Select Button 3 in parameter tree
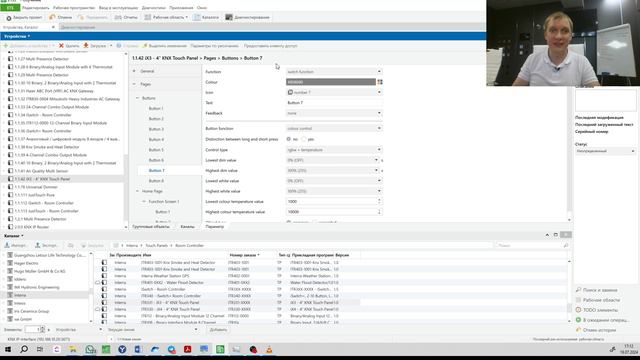The image size is (640, 360). click(x=156, y=129)
